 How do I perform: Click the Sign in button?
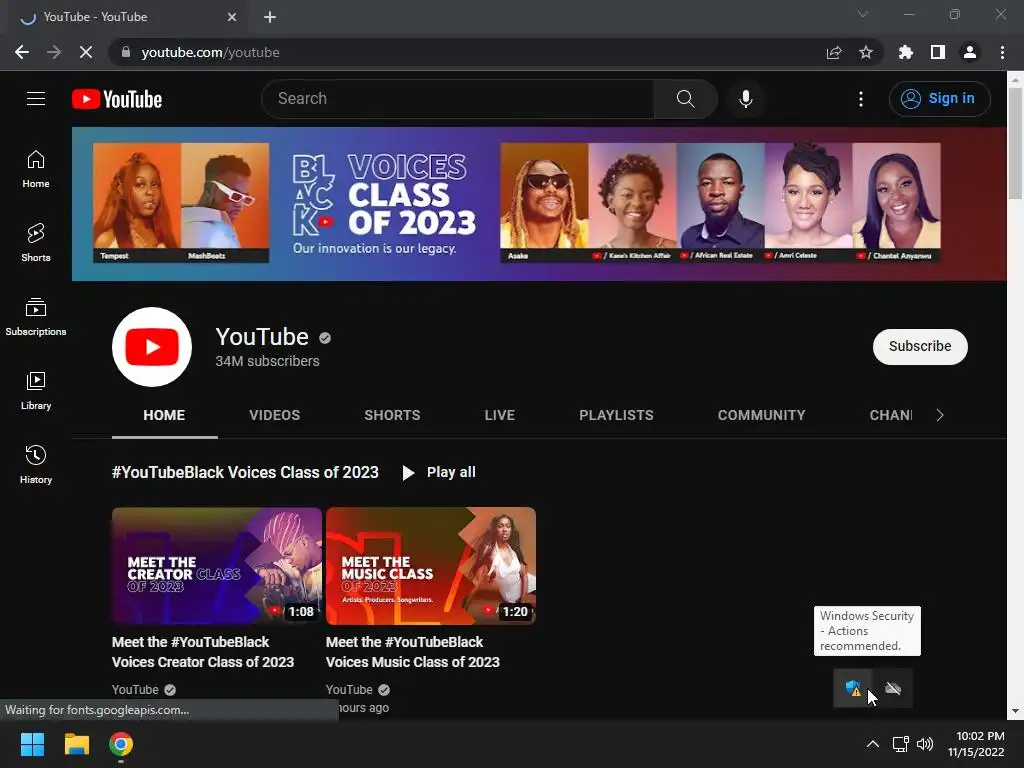coord(939,99)
